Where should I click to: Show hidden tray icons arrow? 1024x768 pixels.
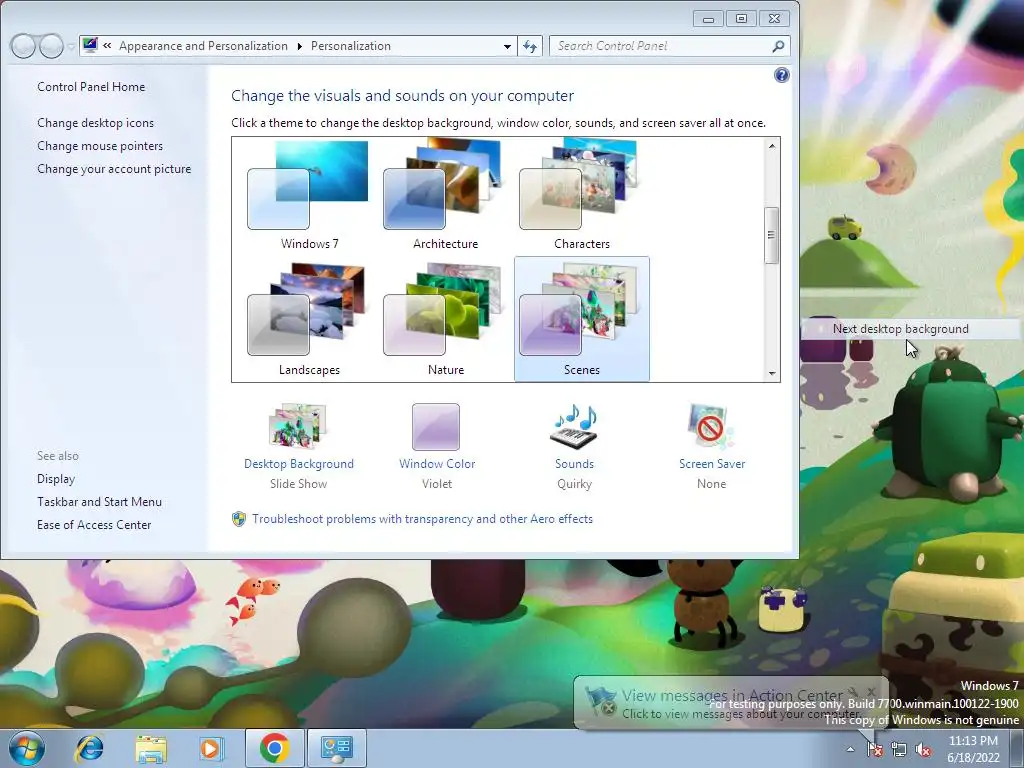pos(850,749)
